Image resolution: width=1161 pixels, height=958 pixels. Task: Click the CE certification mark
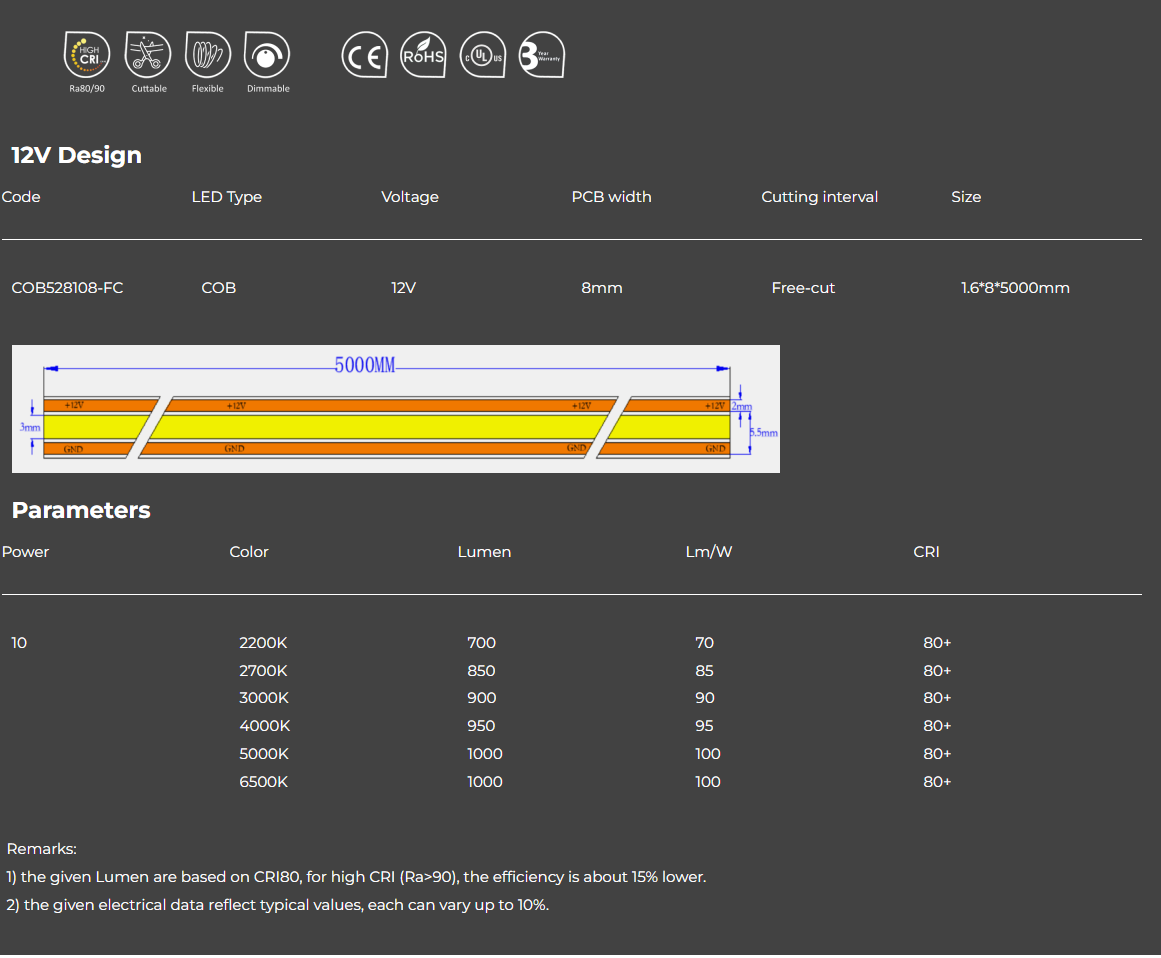(364, 55)
